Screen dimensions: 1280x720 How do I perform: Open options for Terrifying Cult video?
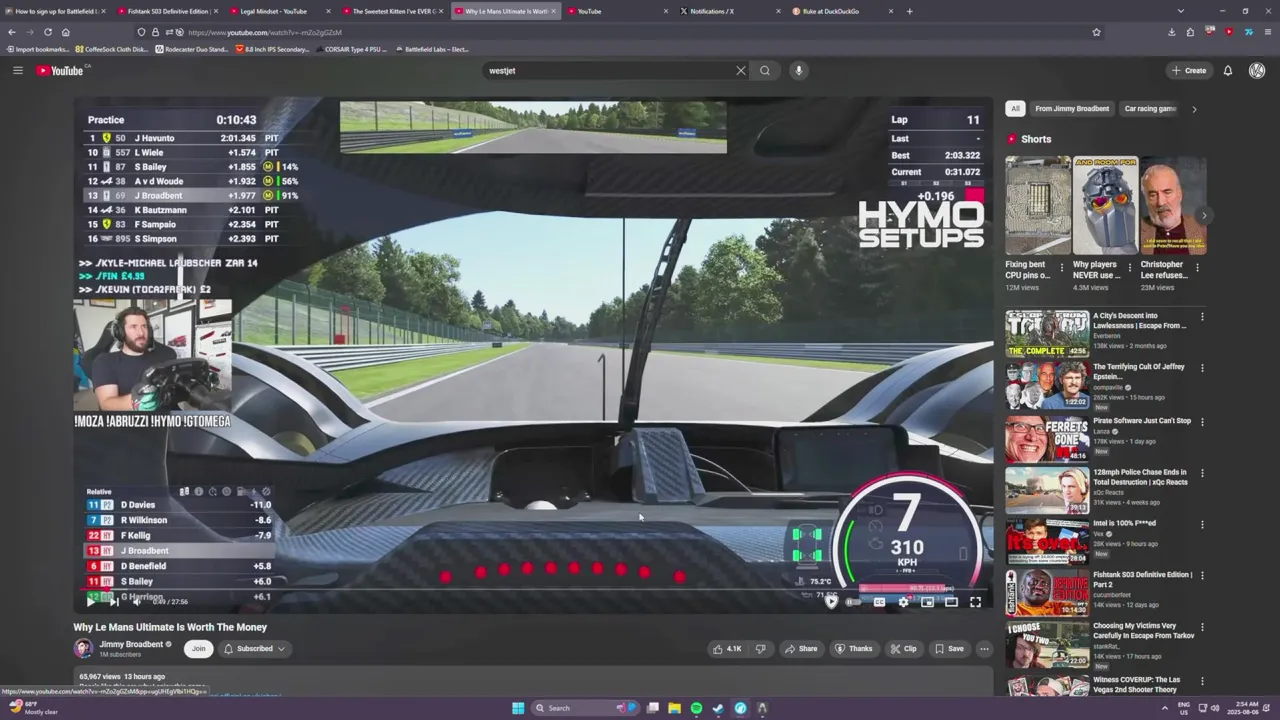pos(1202,369)
